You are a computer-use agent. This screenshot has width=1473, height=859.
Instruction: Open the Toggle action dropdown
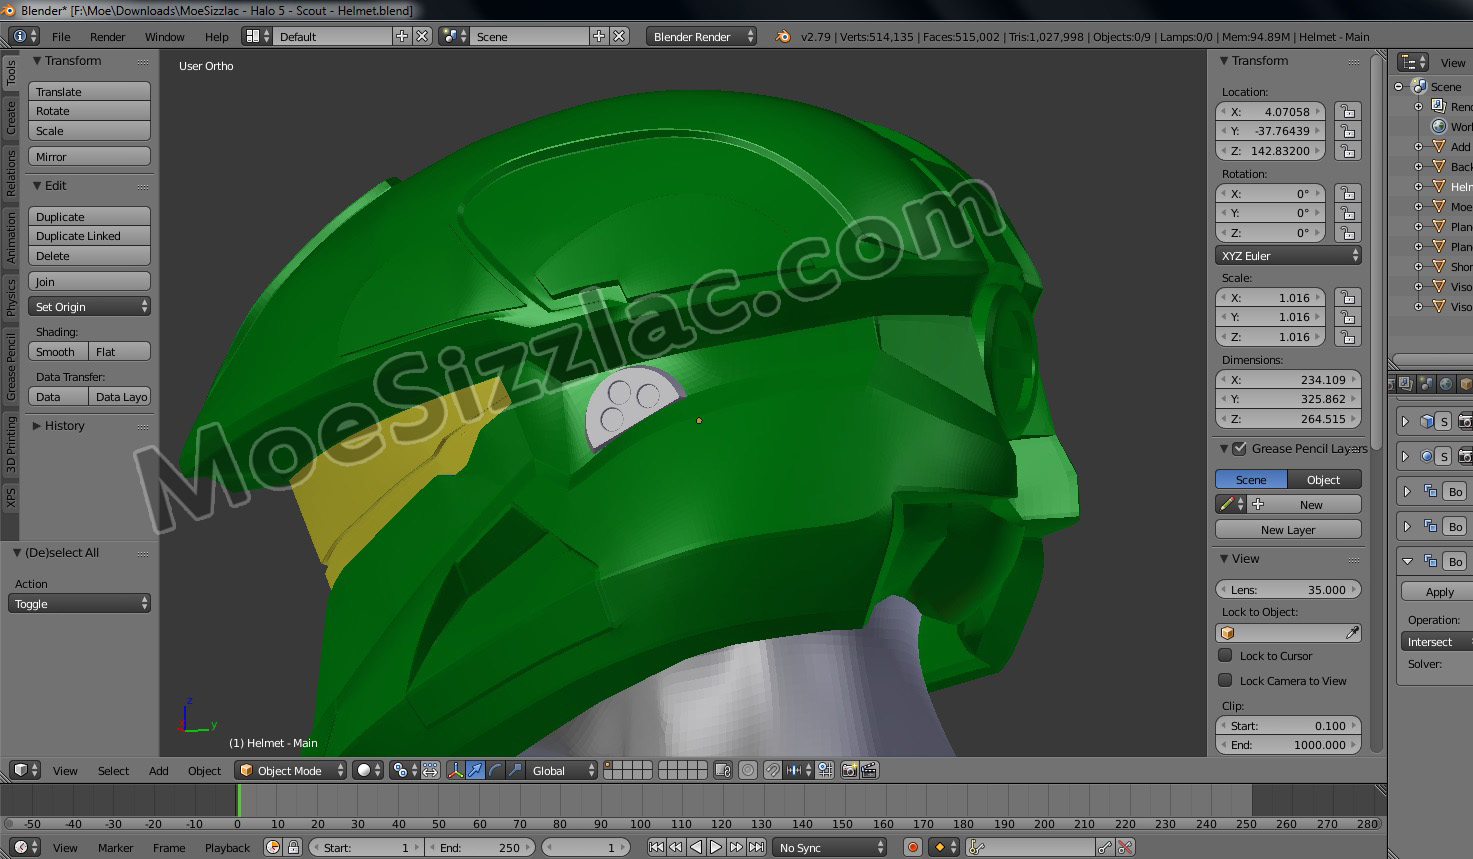[x=80, y=603]
